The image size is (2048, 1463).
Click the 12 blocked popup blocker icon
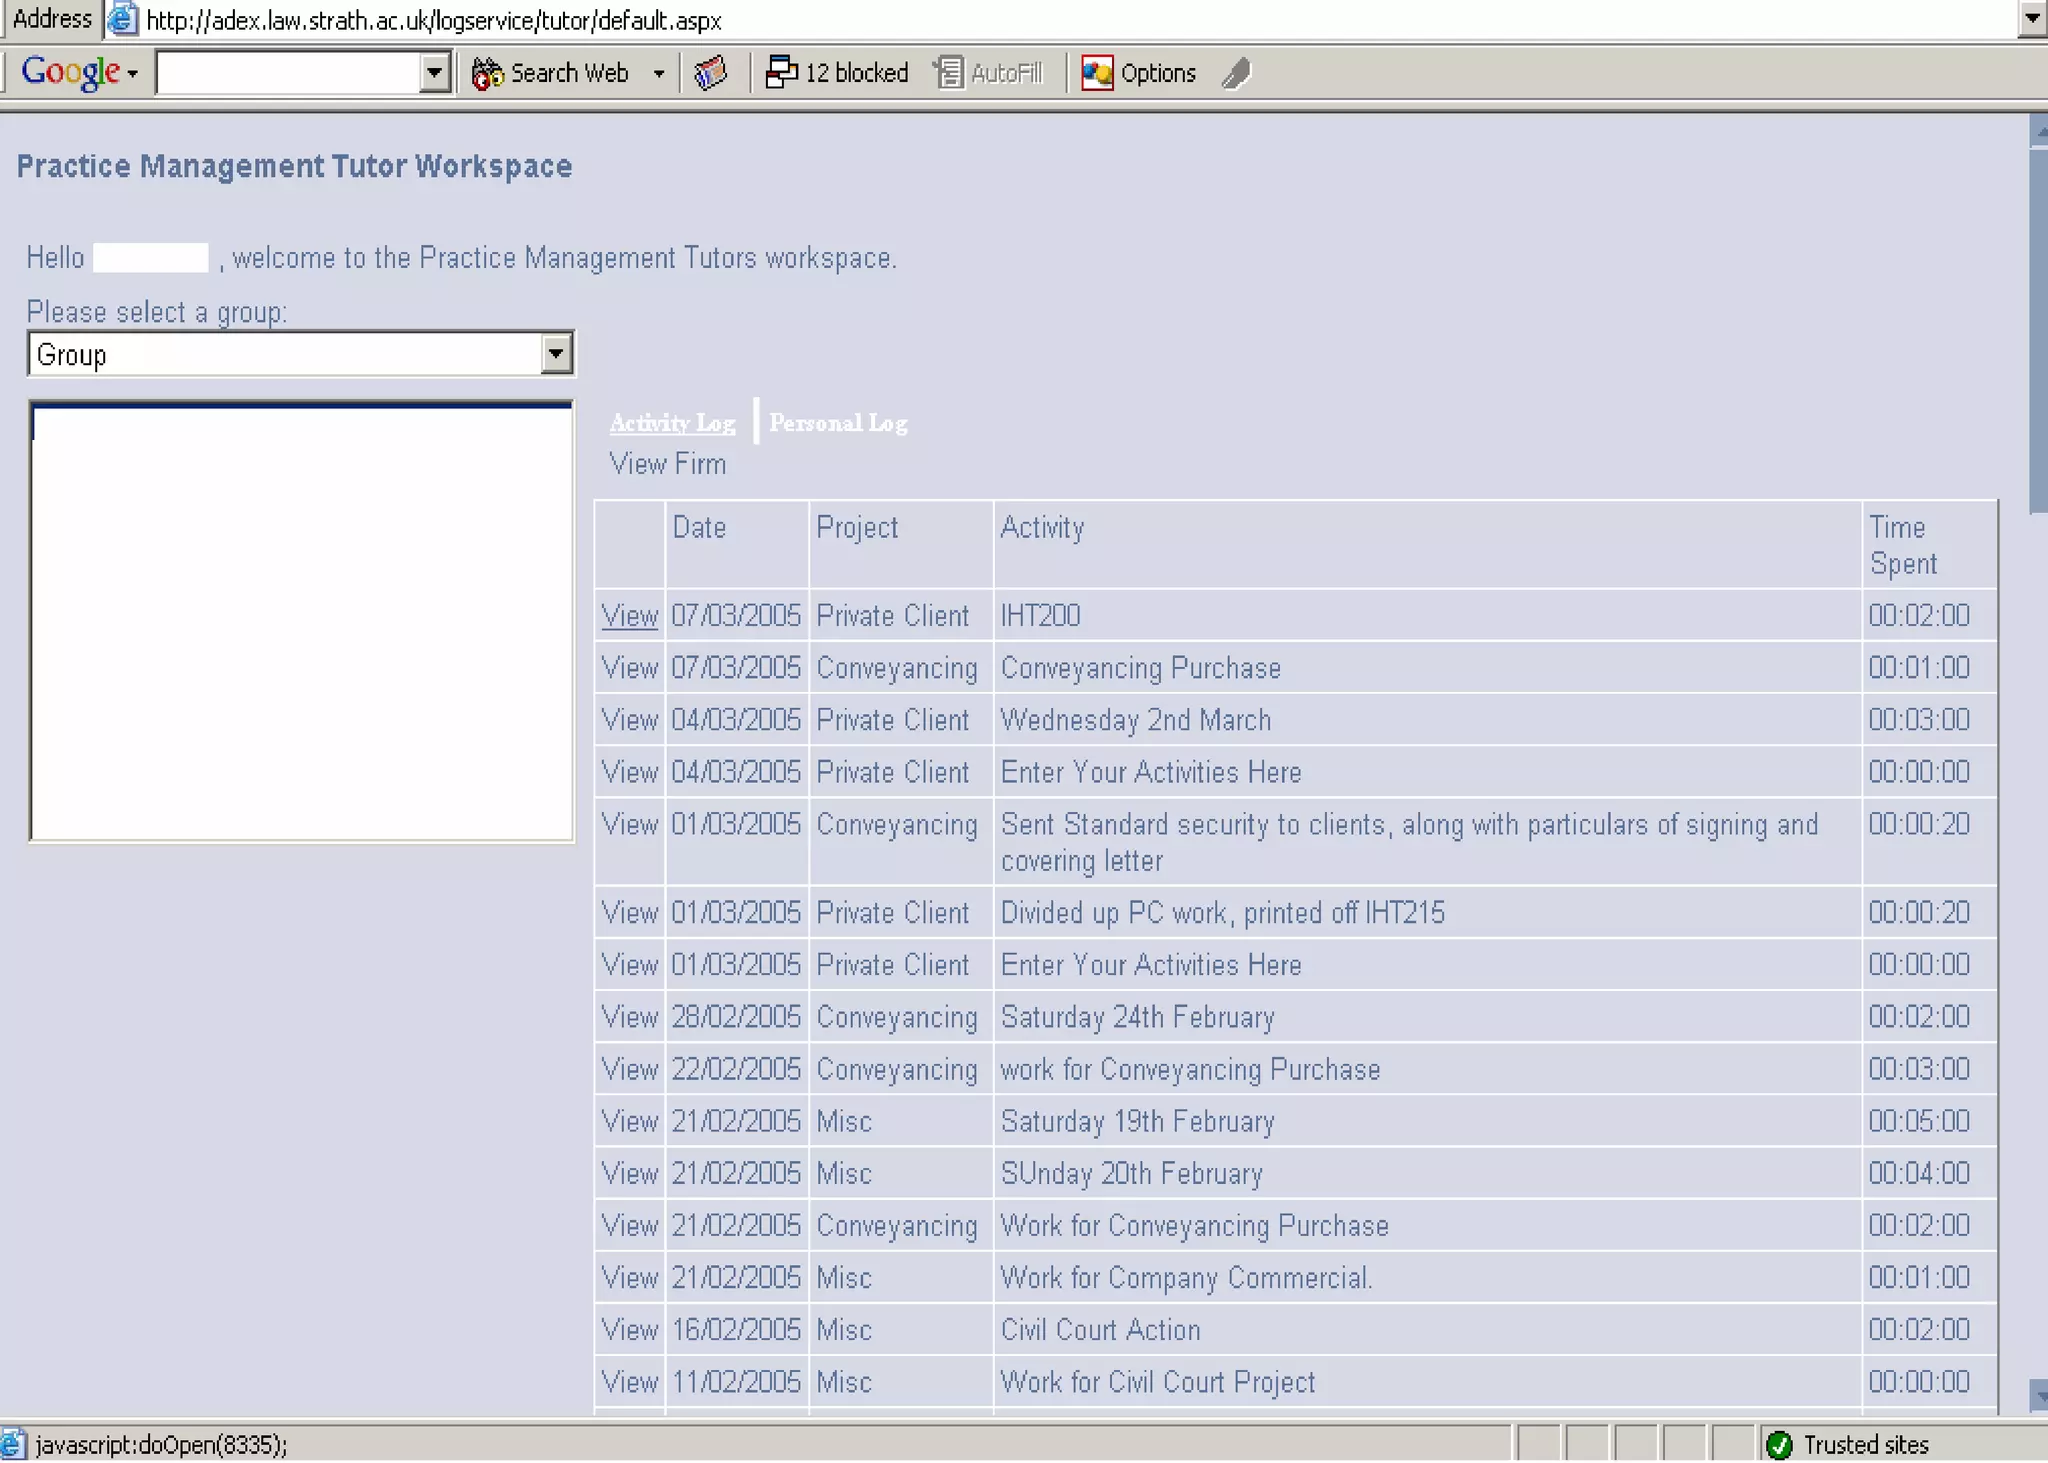[781, 73]
